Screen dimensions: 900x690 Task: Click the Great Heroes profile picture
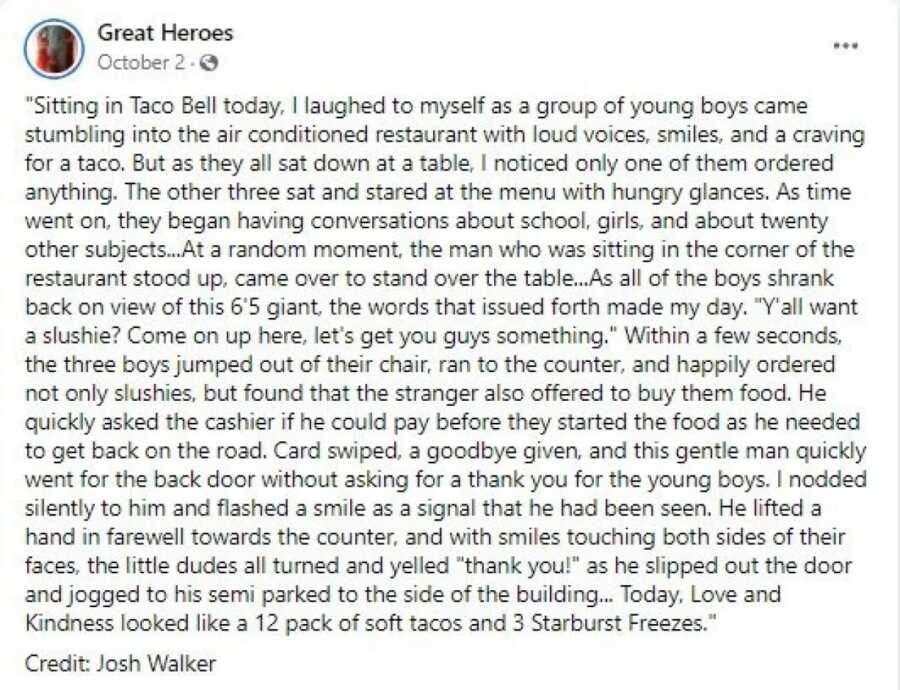54,48
